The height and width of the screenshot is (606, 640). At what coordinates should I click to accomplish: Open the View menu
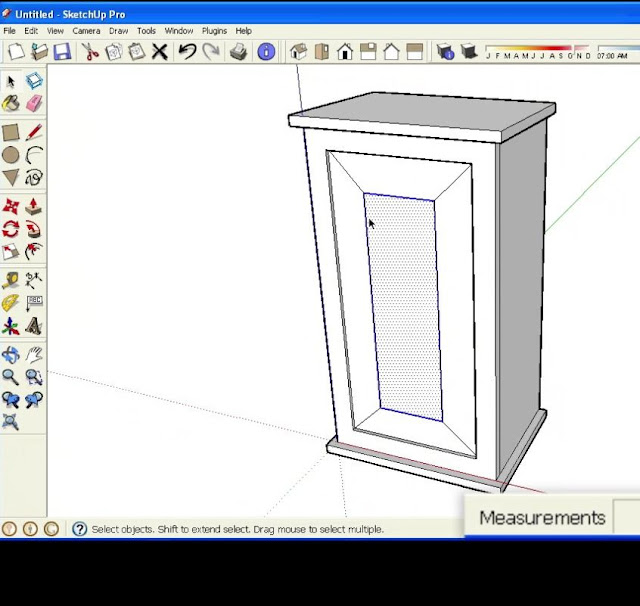(x=55, y=31)
